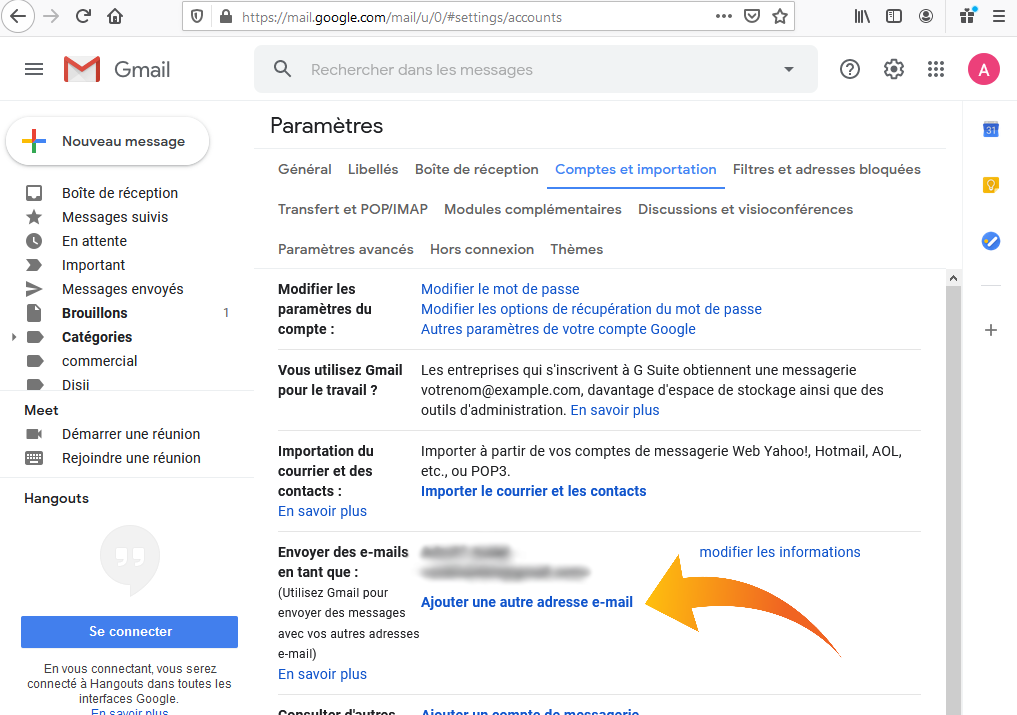The width and height of the screenshot is (1017, 715).
Task: Open the commercial label
Action: point(99,361)
